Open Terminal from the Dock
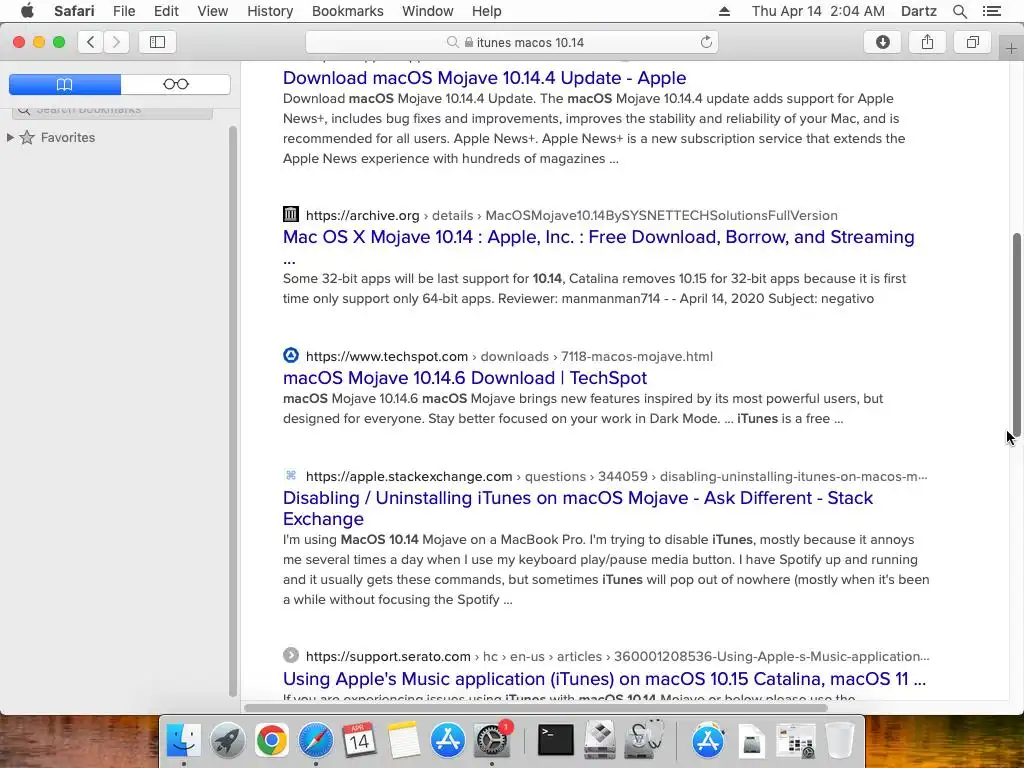 tap(556, 741)
